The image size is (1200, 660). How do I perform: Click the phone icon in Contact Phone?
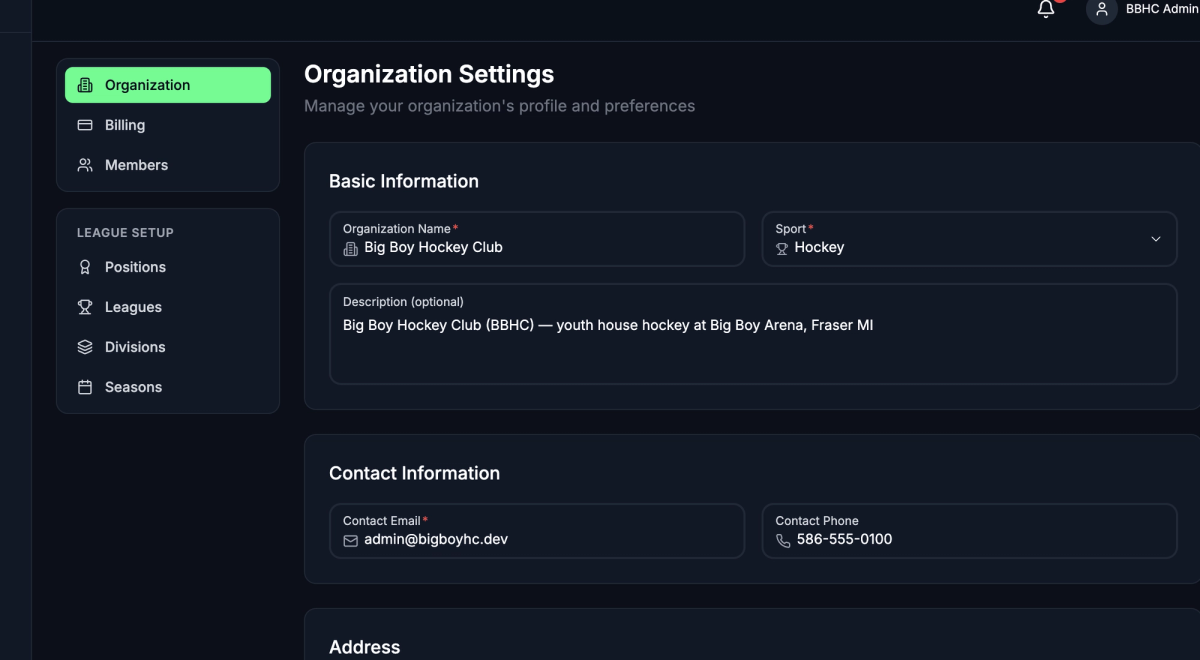783,540
